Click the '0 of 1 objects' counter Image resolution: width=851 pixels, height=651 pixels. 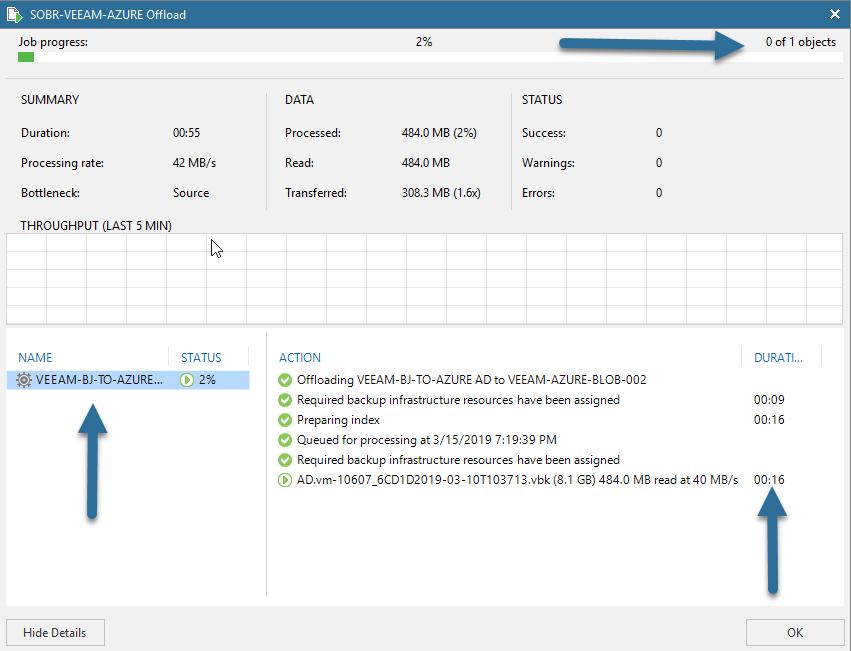coord(801,42)
